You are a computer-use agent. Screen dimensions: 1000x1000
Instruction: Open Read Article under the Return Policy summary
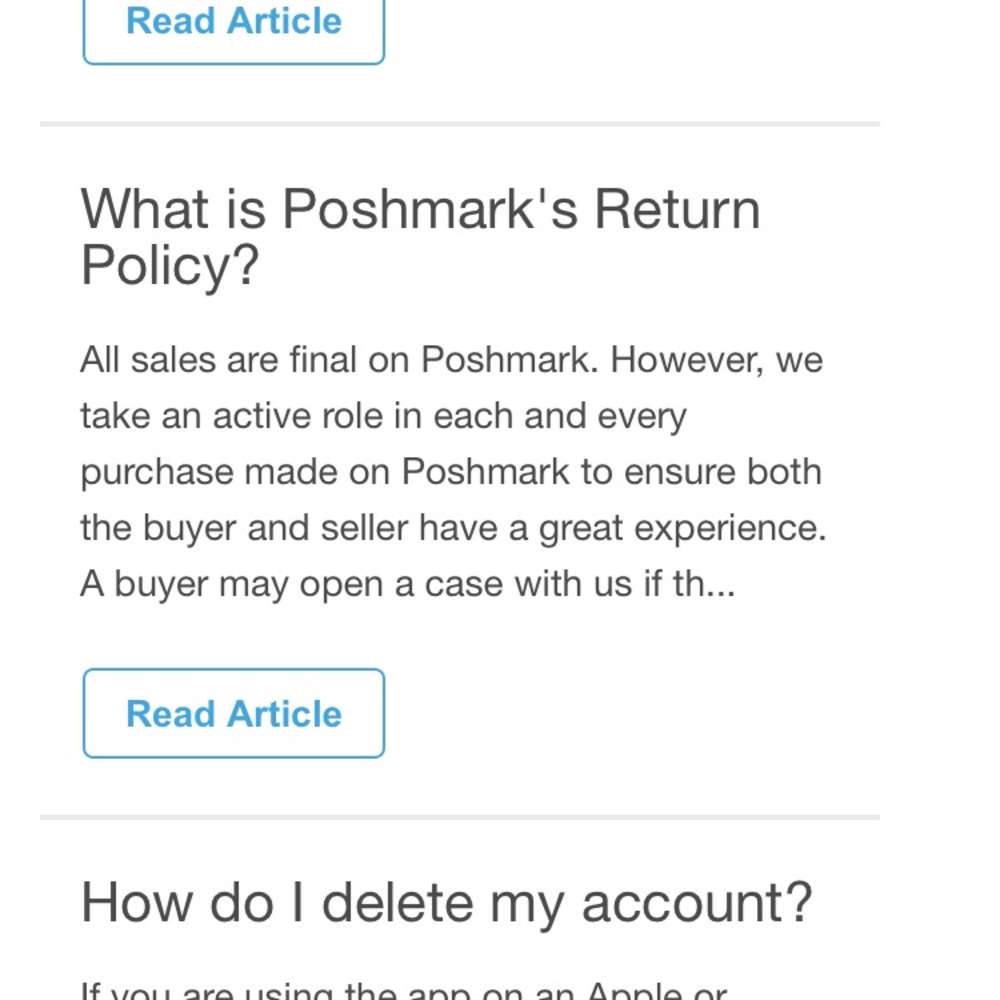(234, 713)
